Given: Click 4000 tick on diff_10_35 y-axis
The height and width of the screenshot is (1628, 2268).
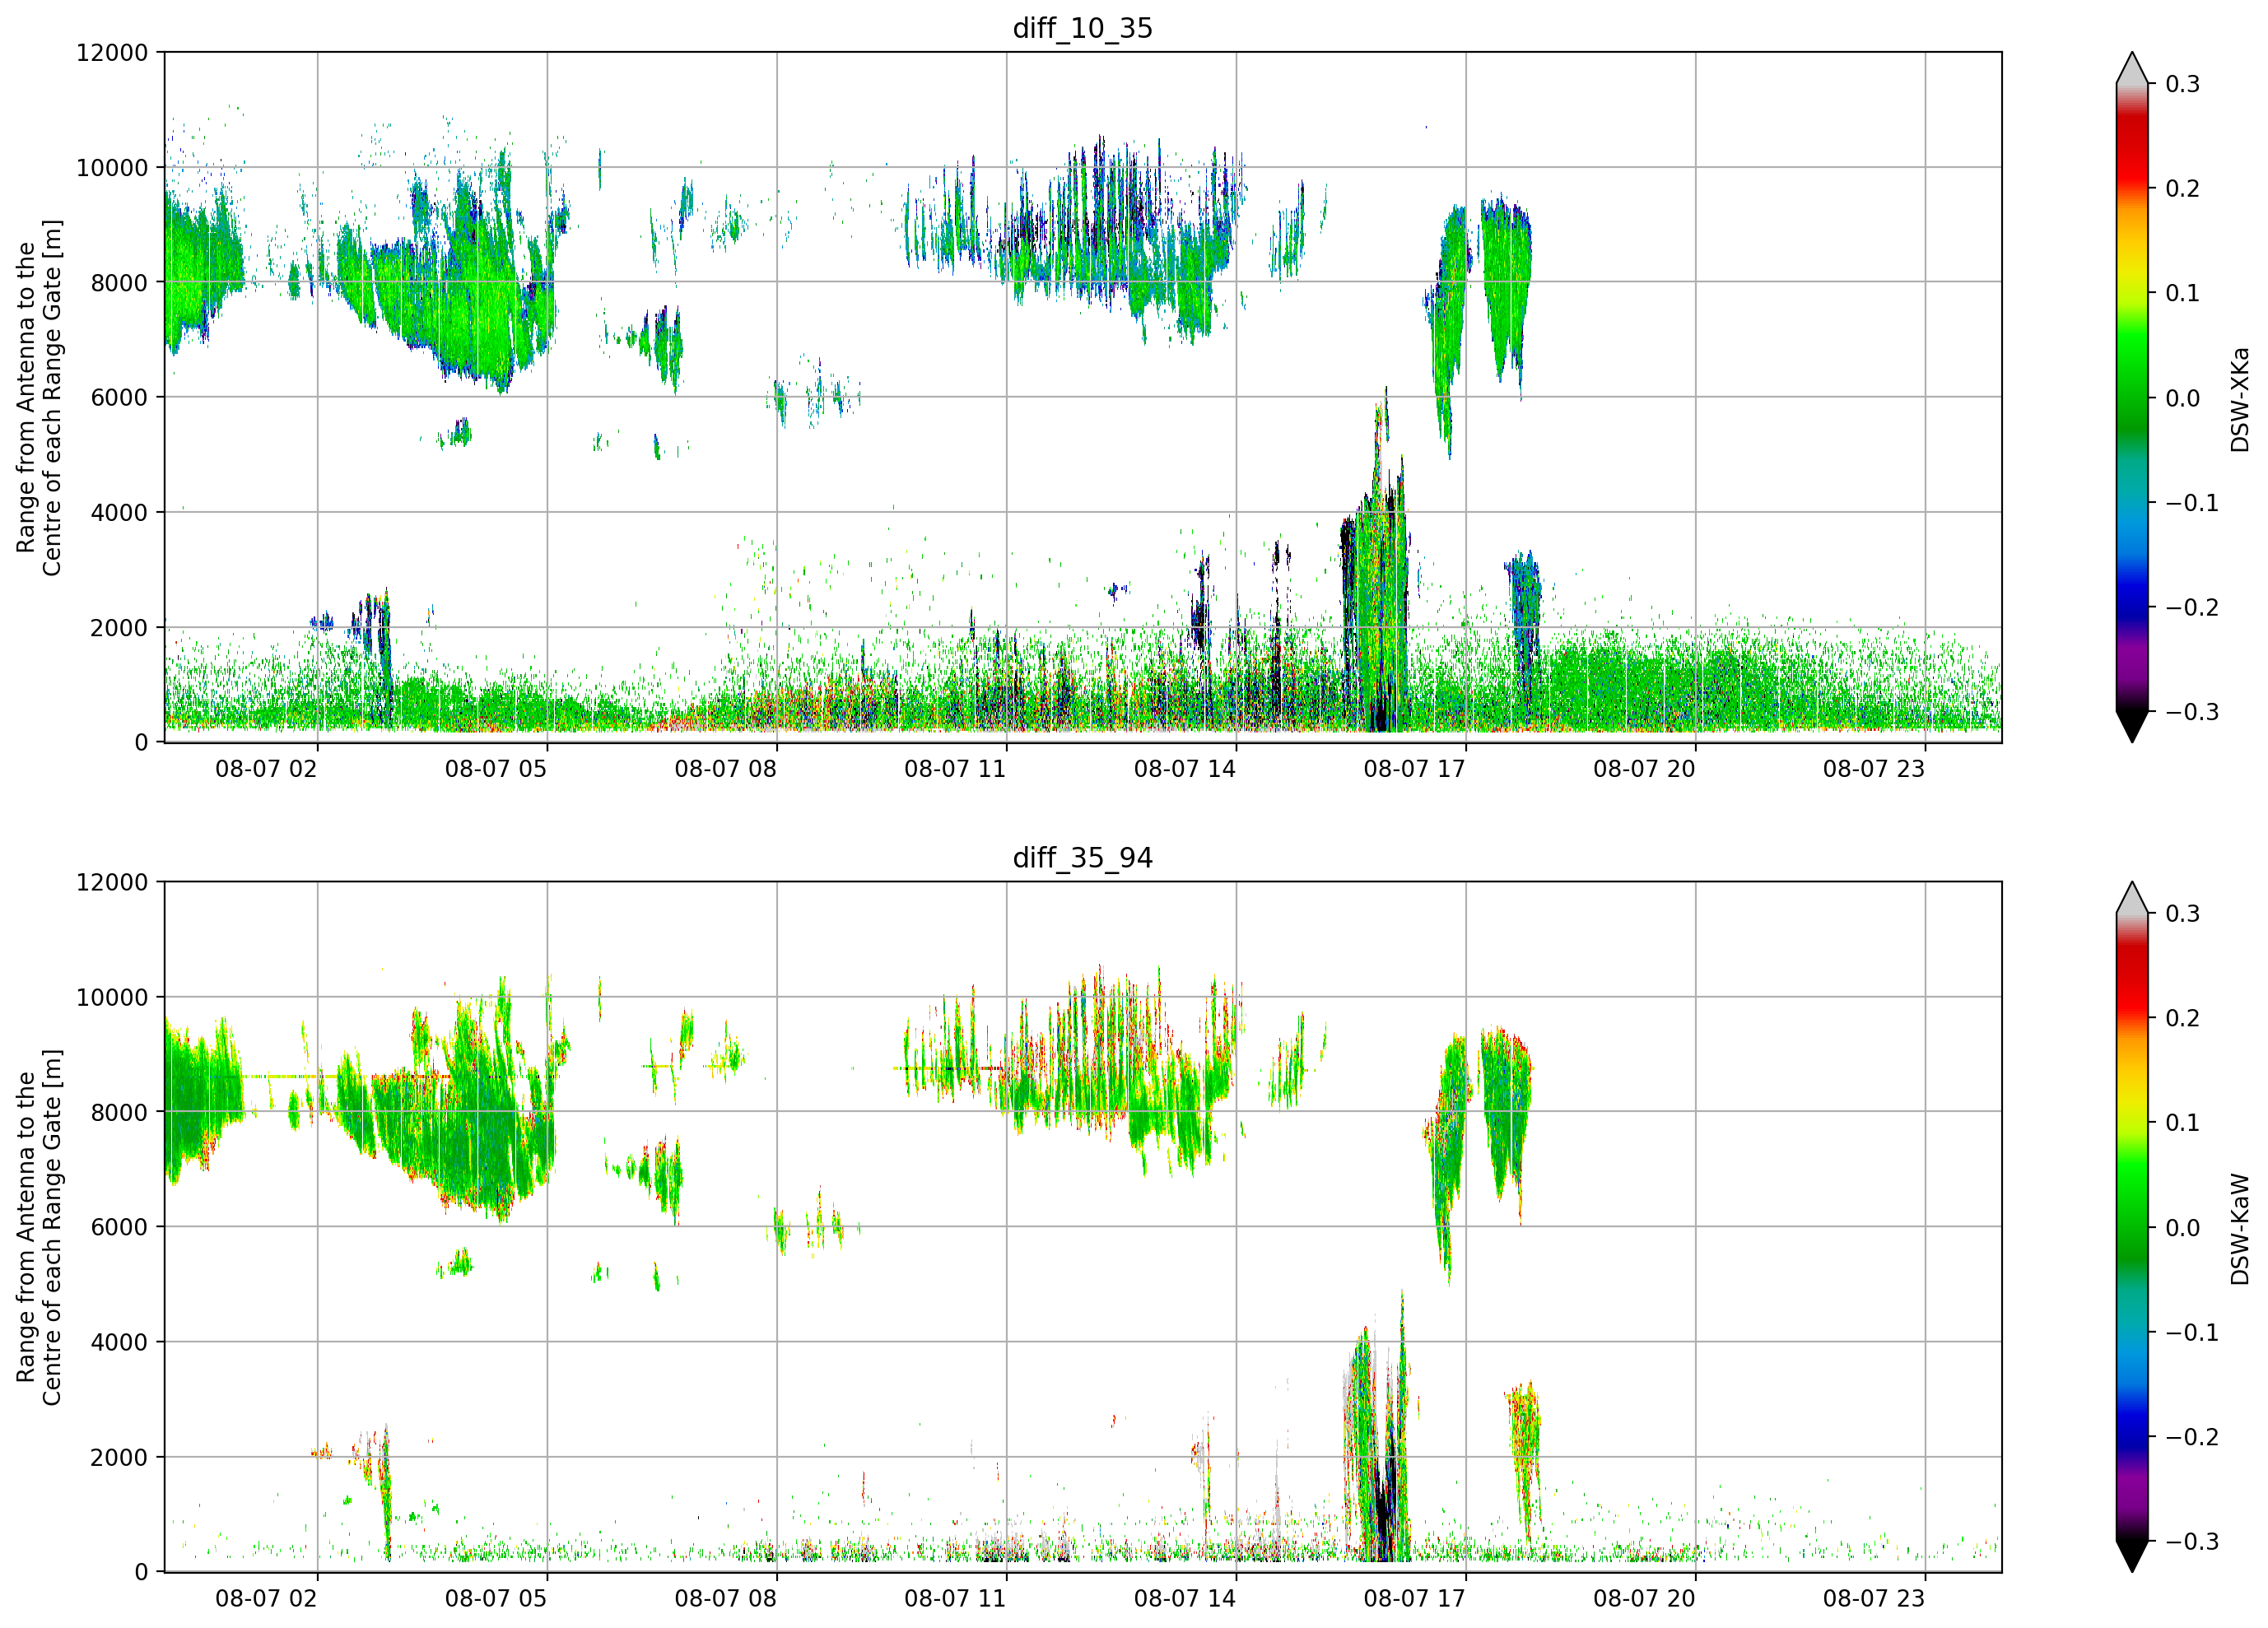Looking at the screenshot, I should (119, 513).
